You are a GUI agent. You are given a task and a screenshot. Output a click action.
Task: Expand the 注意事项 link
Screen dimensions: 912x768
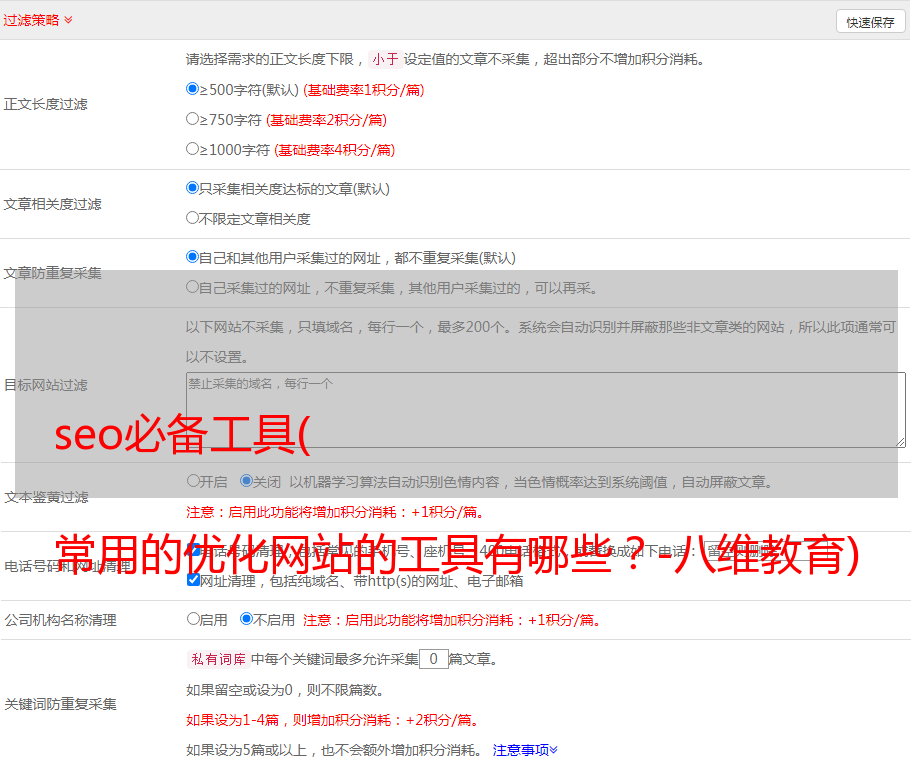[525, 750]
